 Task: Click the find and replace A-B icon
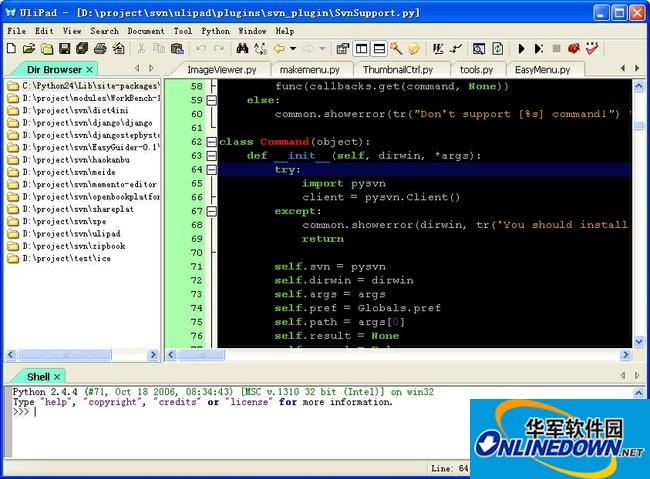[260, 49]
